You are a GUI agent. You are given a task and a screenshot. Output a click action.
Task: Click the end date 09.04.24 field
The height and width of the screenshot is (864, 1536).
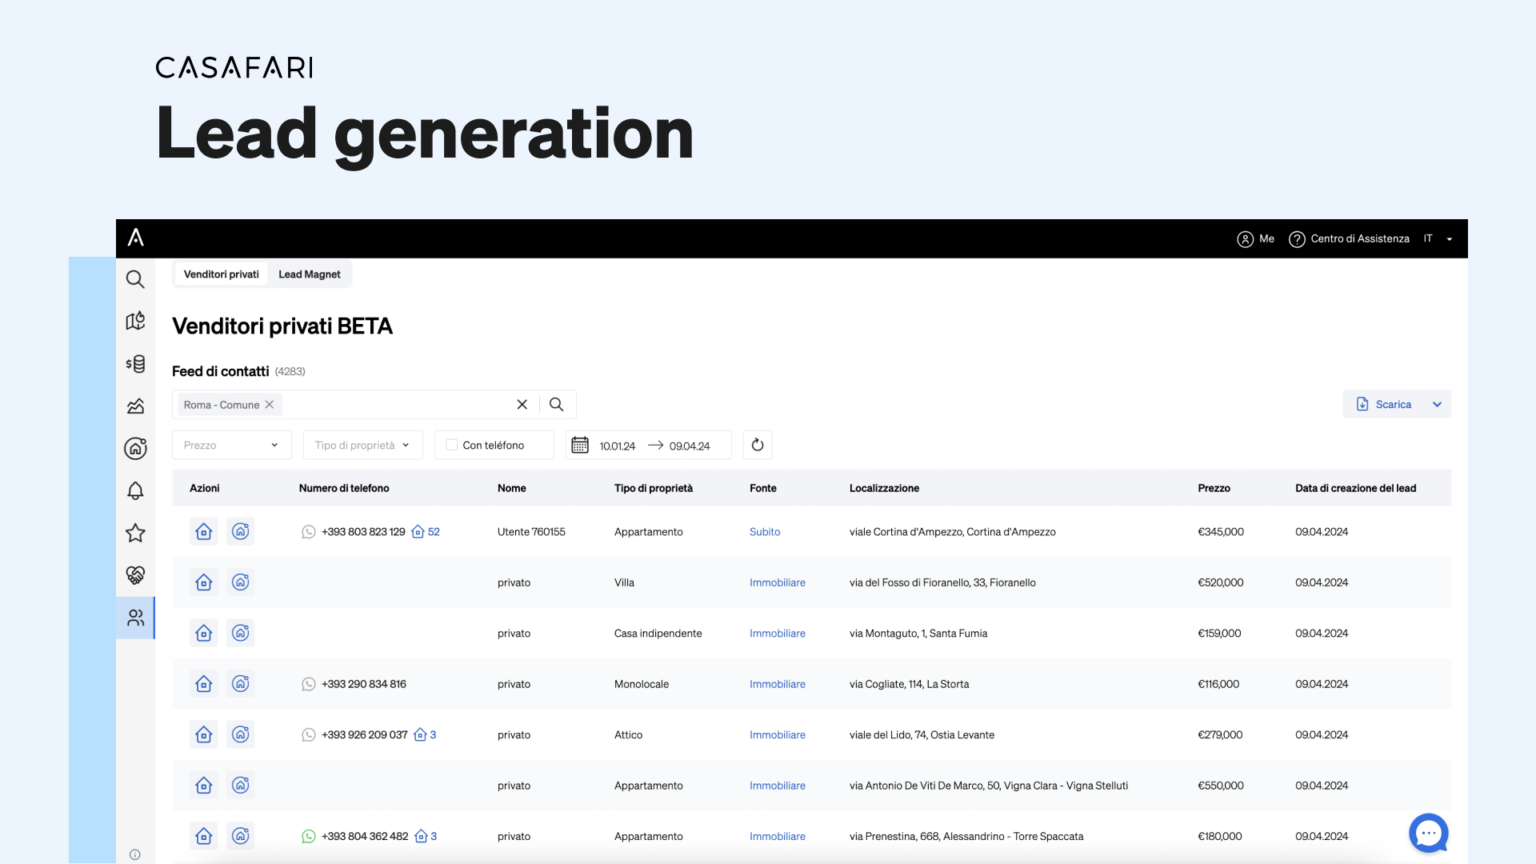coord(690,446)
